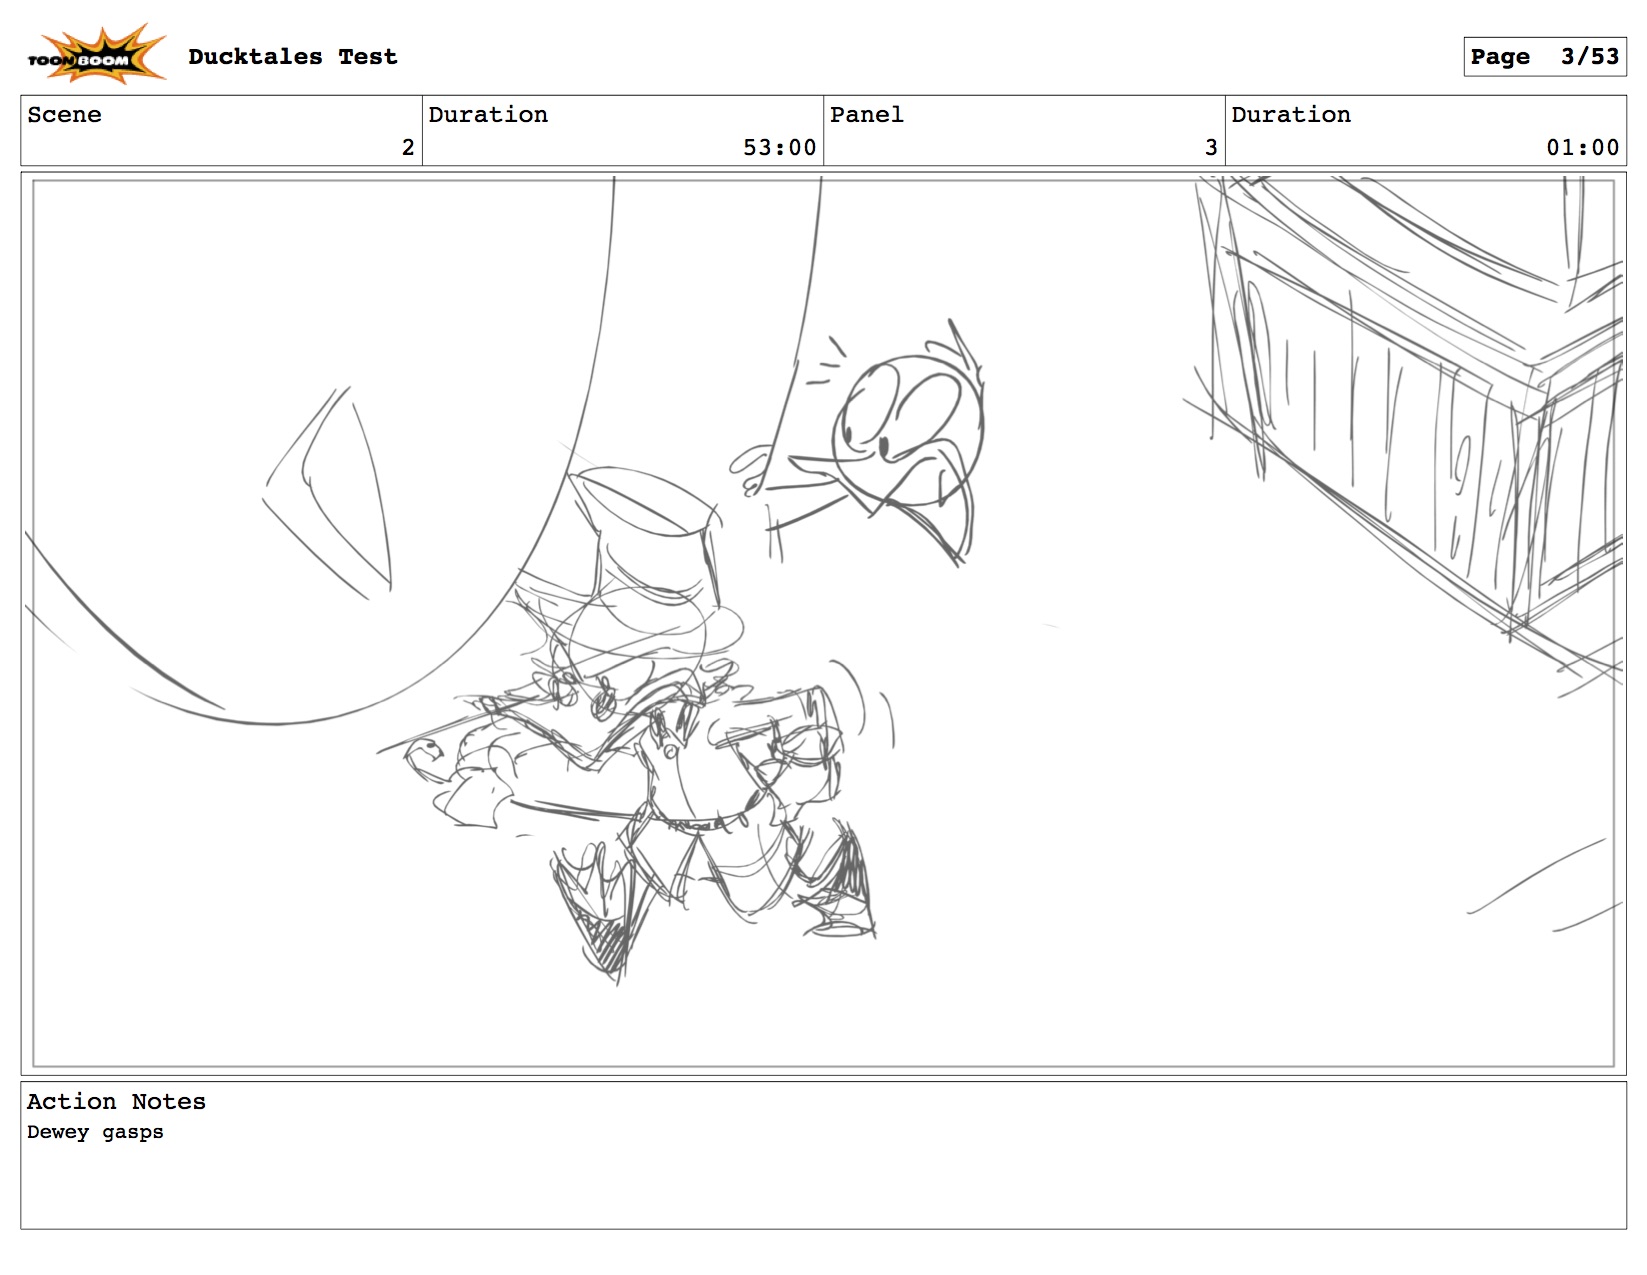Click Dewey's head in the sketch
This screenshot has width=1647, height=1275.
point(905,420)
